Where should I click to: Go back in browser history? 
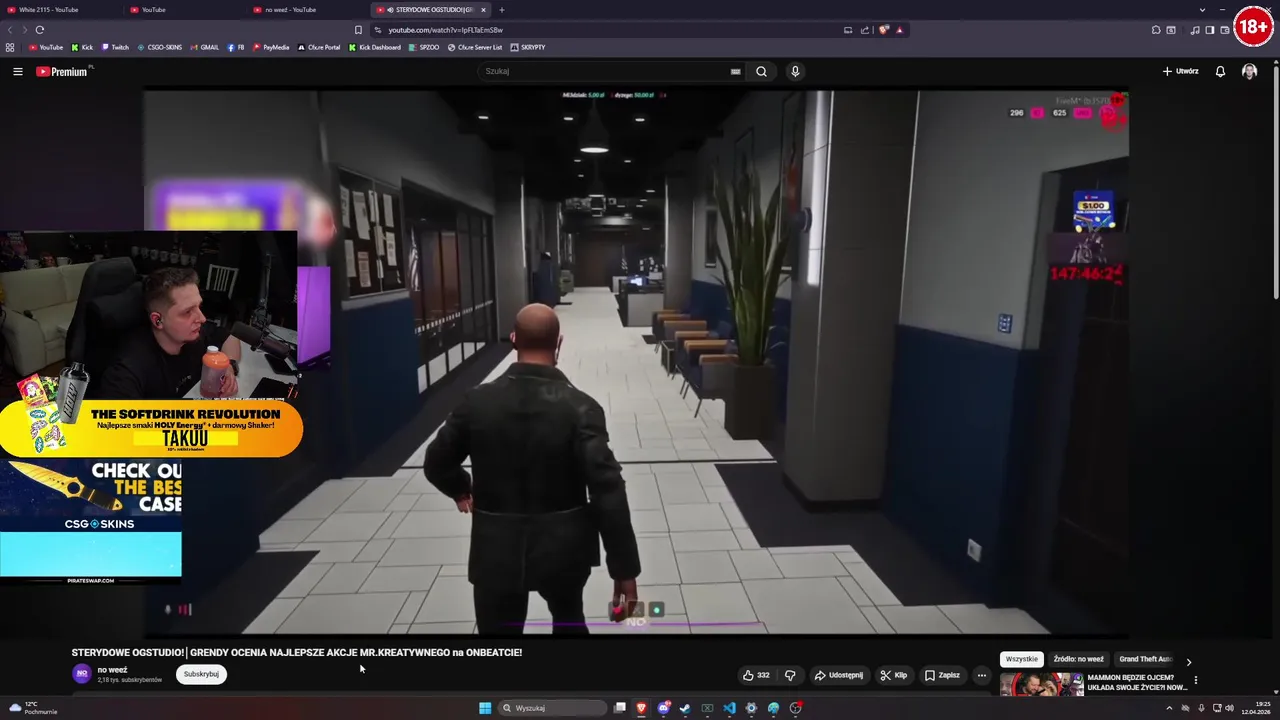(x=10, y=30)
